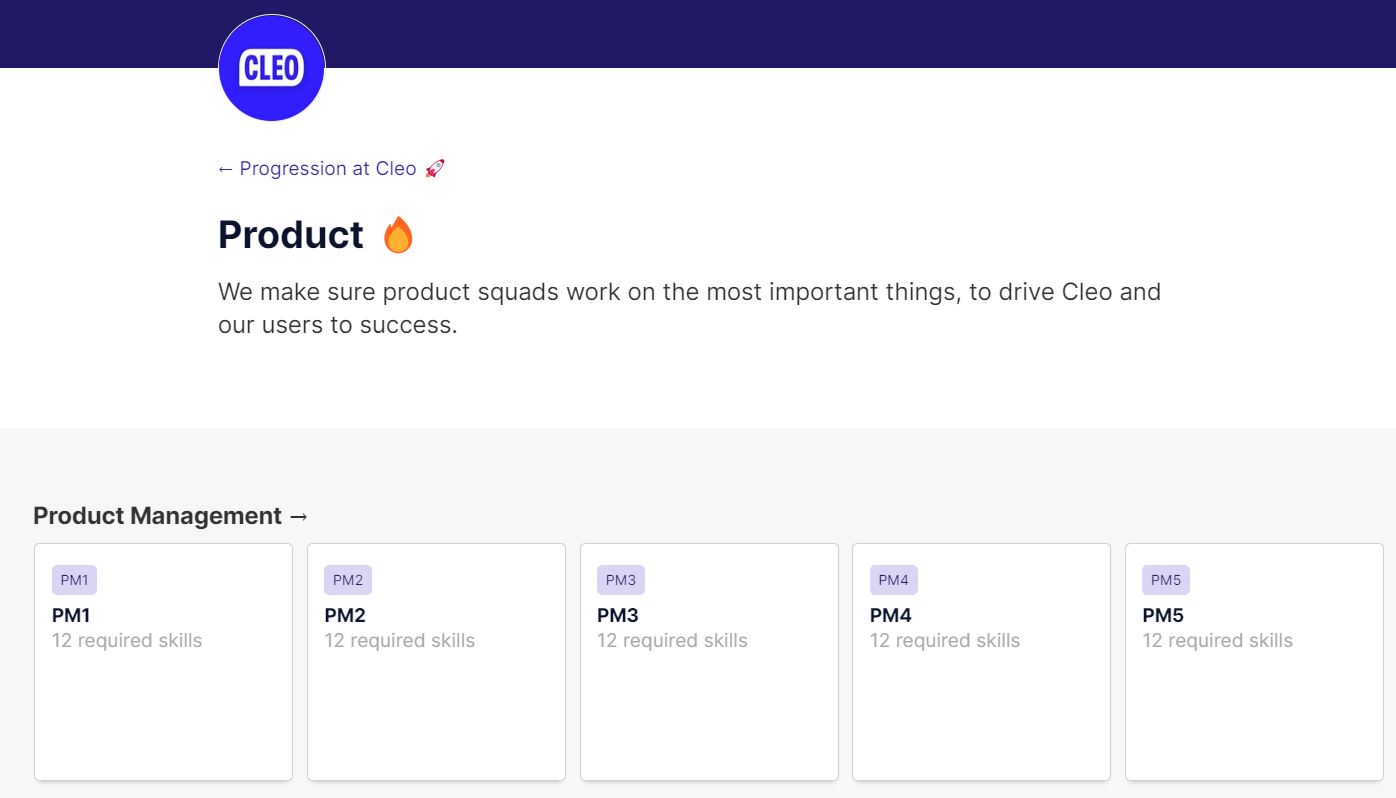Click "12 required skills" in the PM3 card

coord(672,641)
